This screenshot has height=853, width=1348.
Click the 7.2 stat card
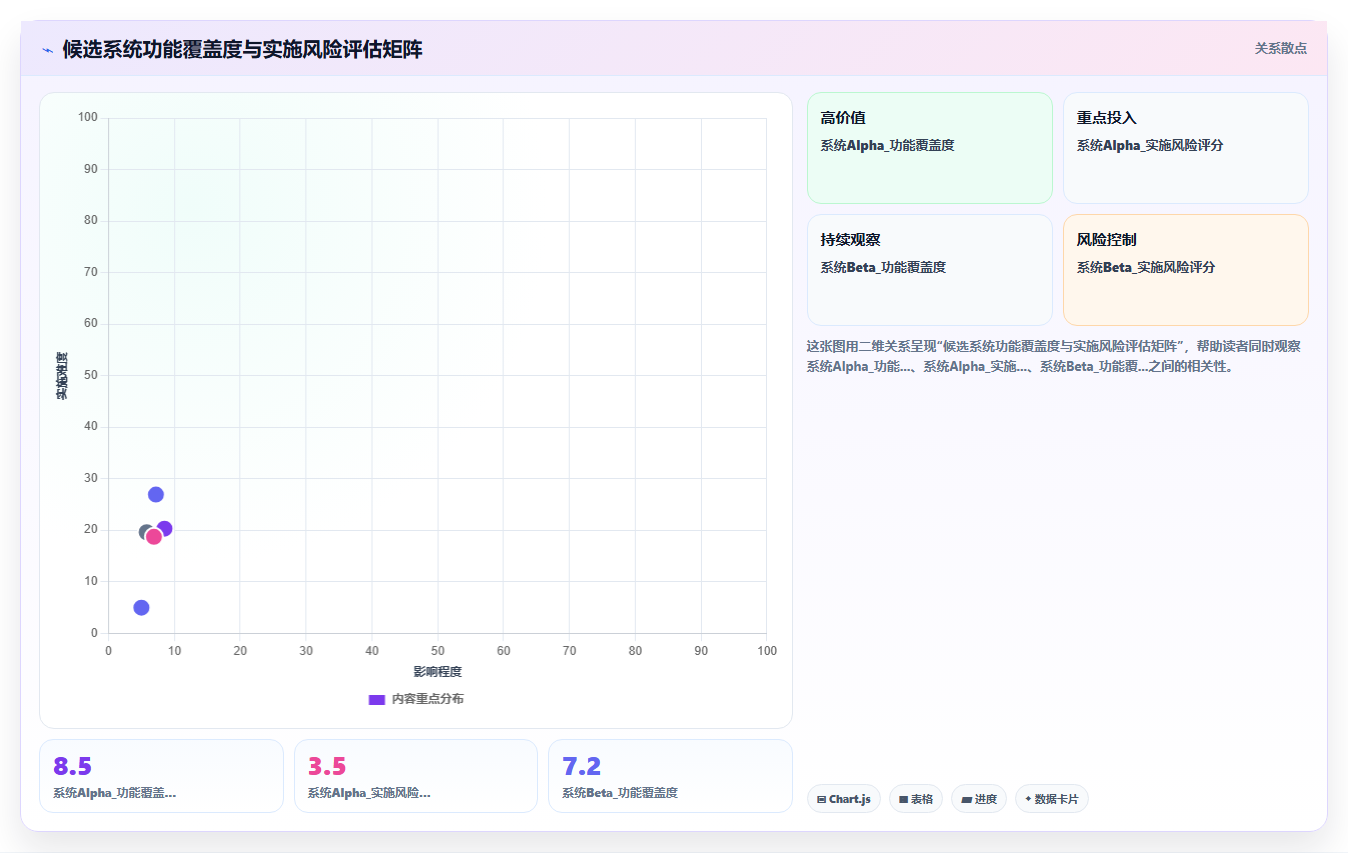[x=670, y=776]
